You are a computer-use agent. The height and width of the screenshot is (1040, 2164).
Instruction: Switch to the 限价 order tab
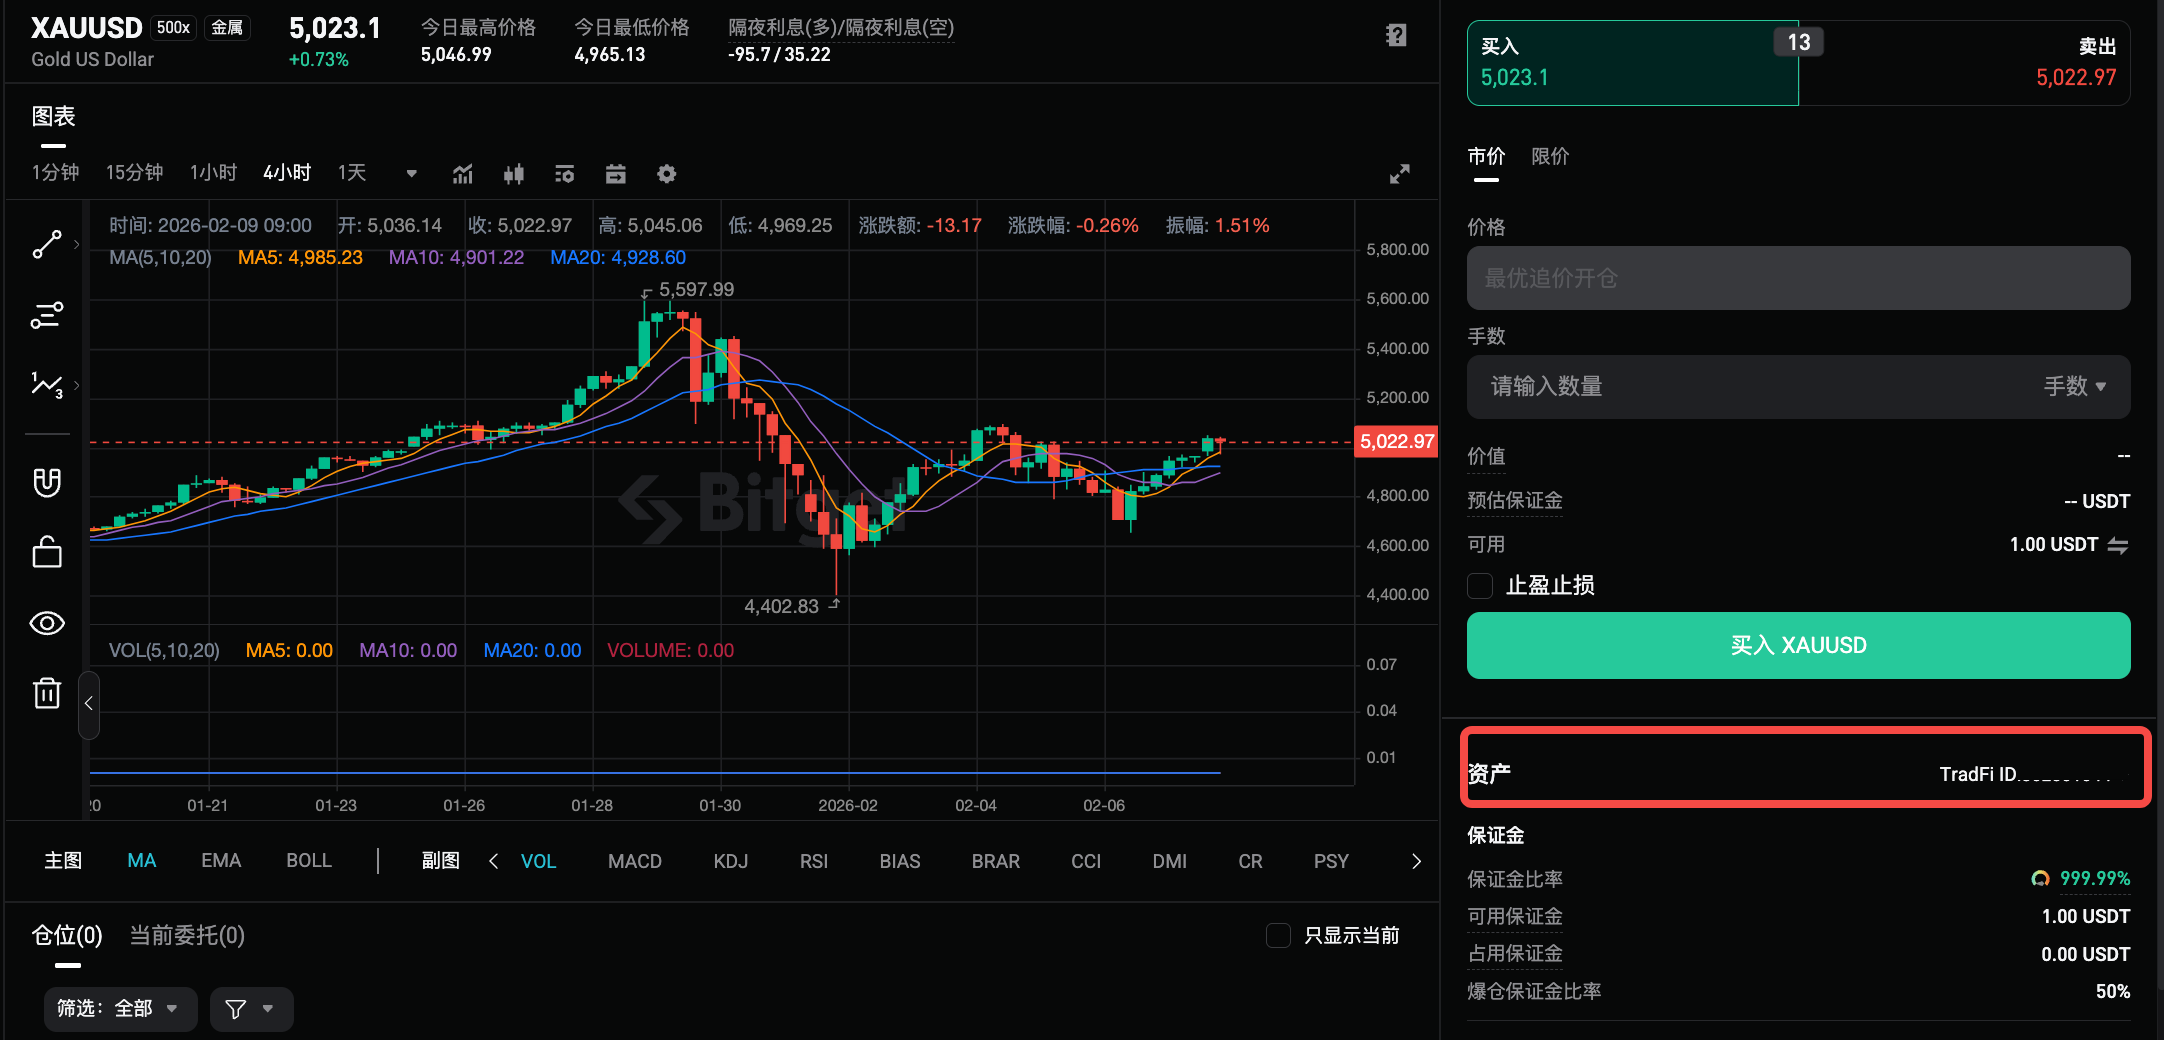(x=1549, y=157)
